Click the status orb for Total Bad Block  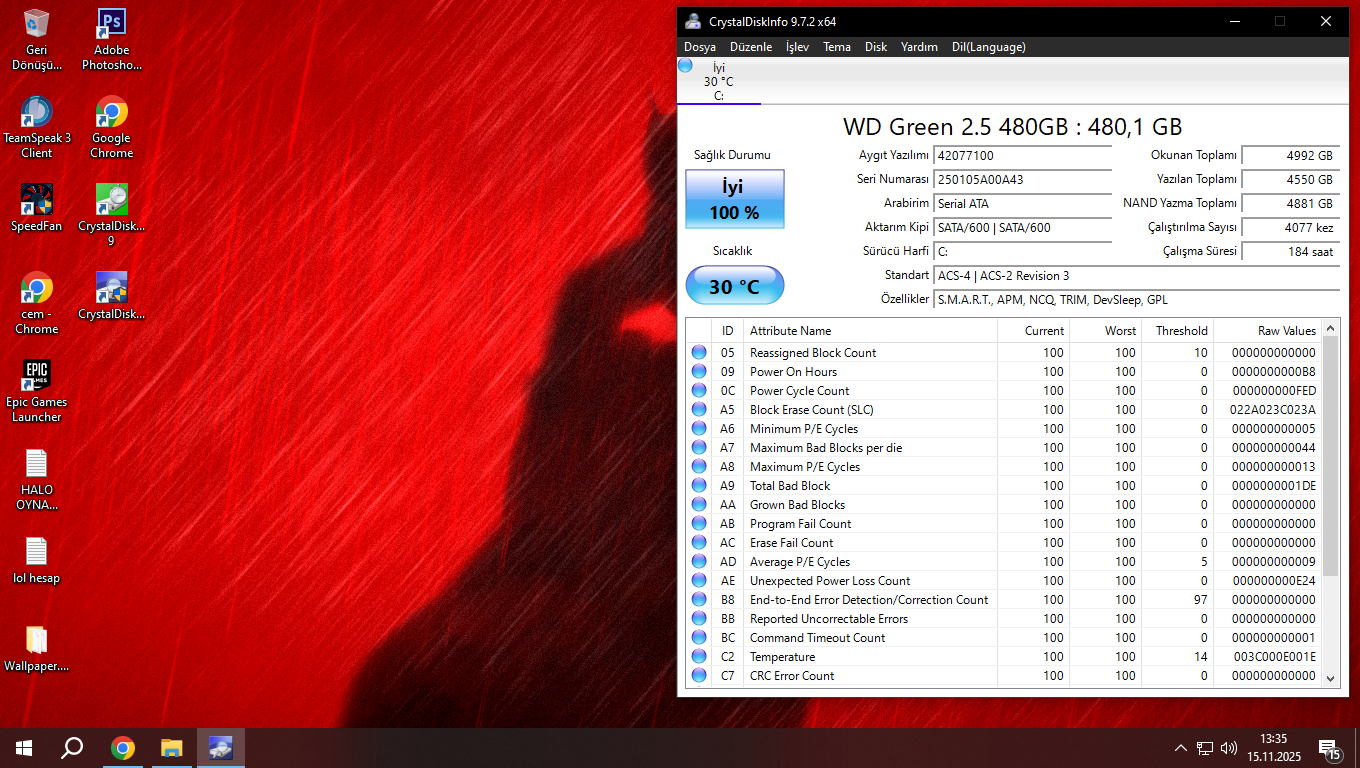pos(698,485)
